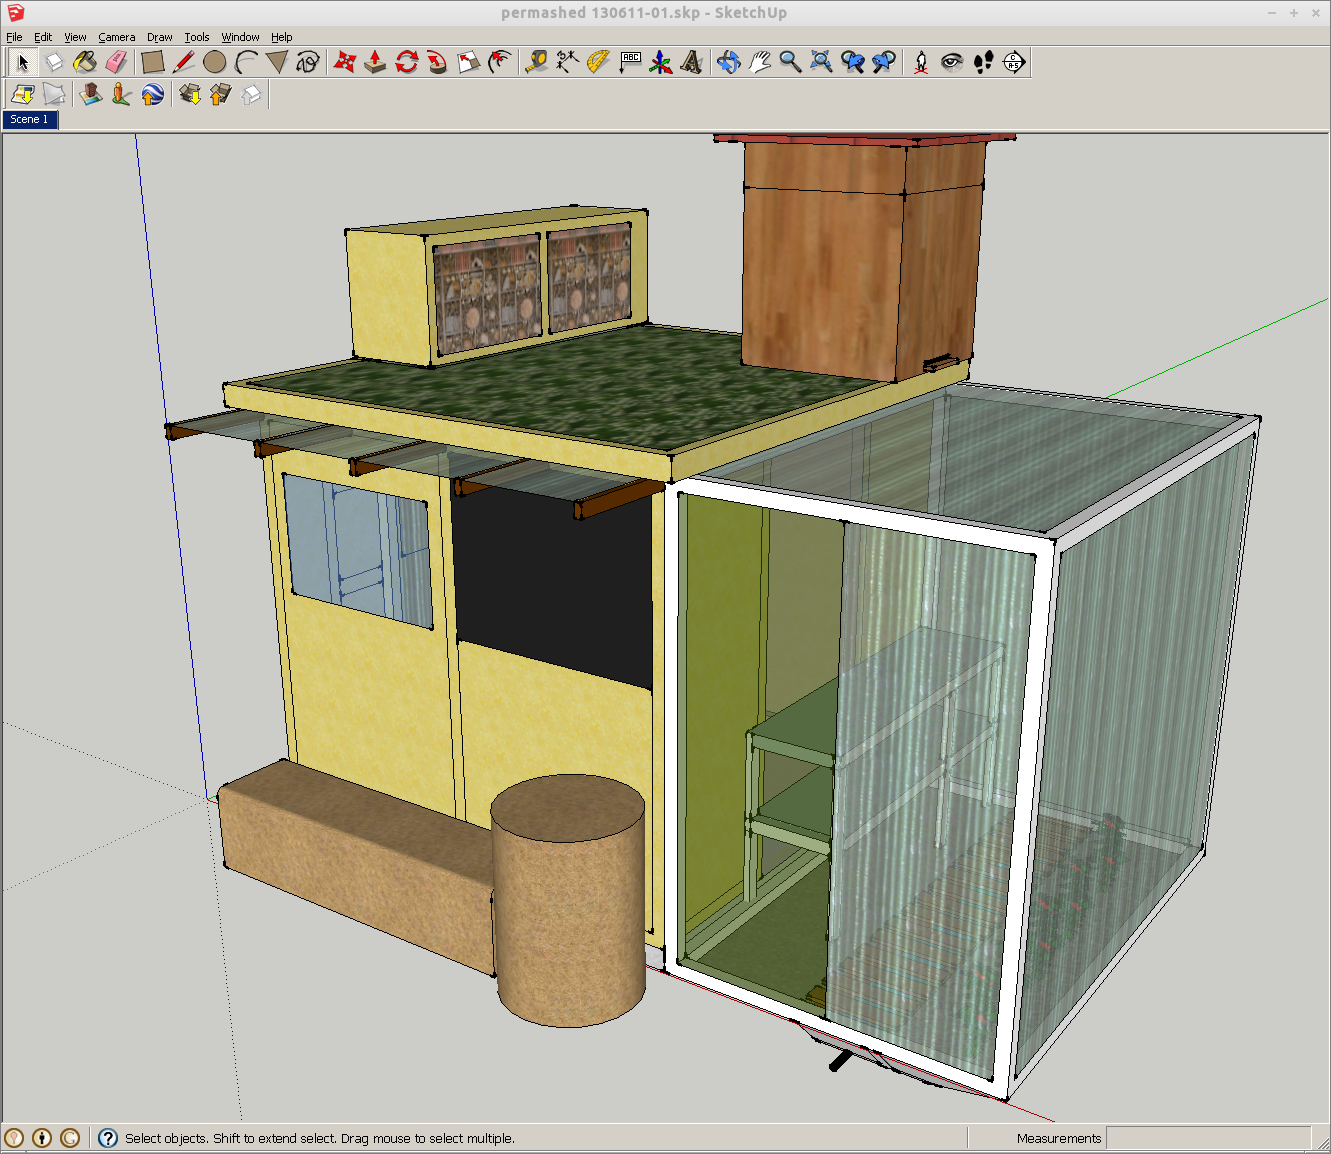The image size is (1331, 1154).
Task: Activate the Pan tool
Action: coord(760,61)
